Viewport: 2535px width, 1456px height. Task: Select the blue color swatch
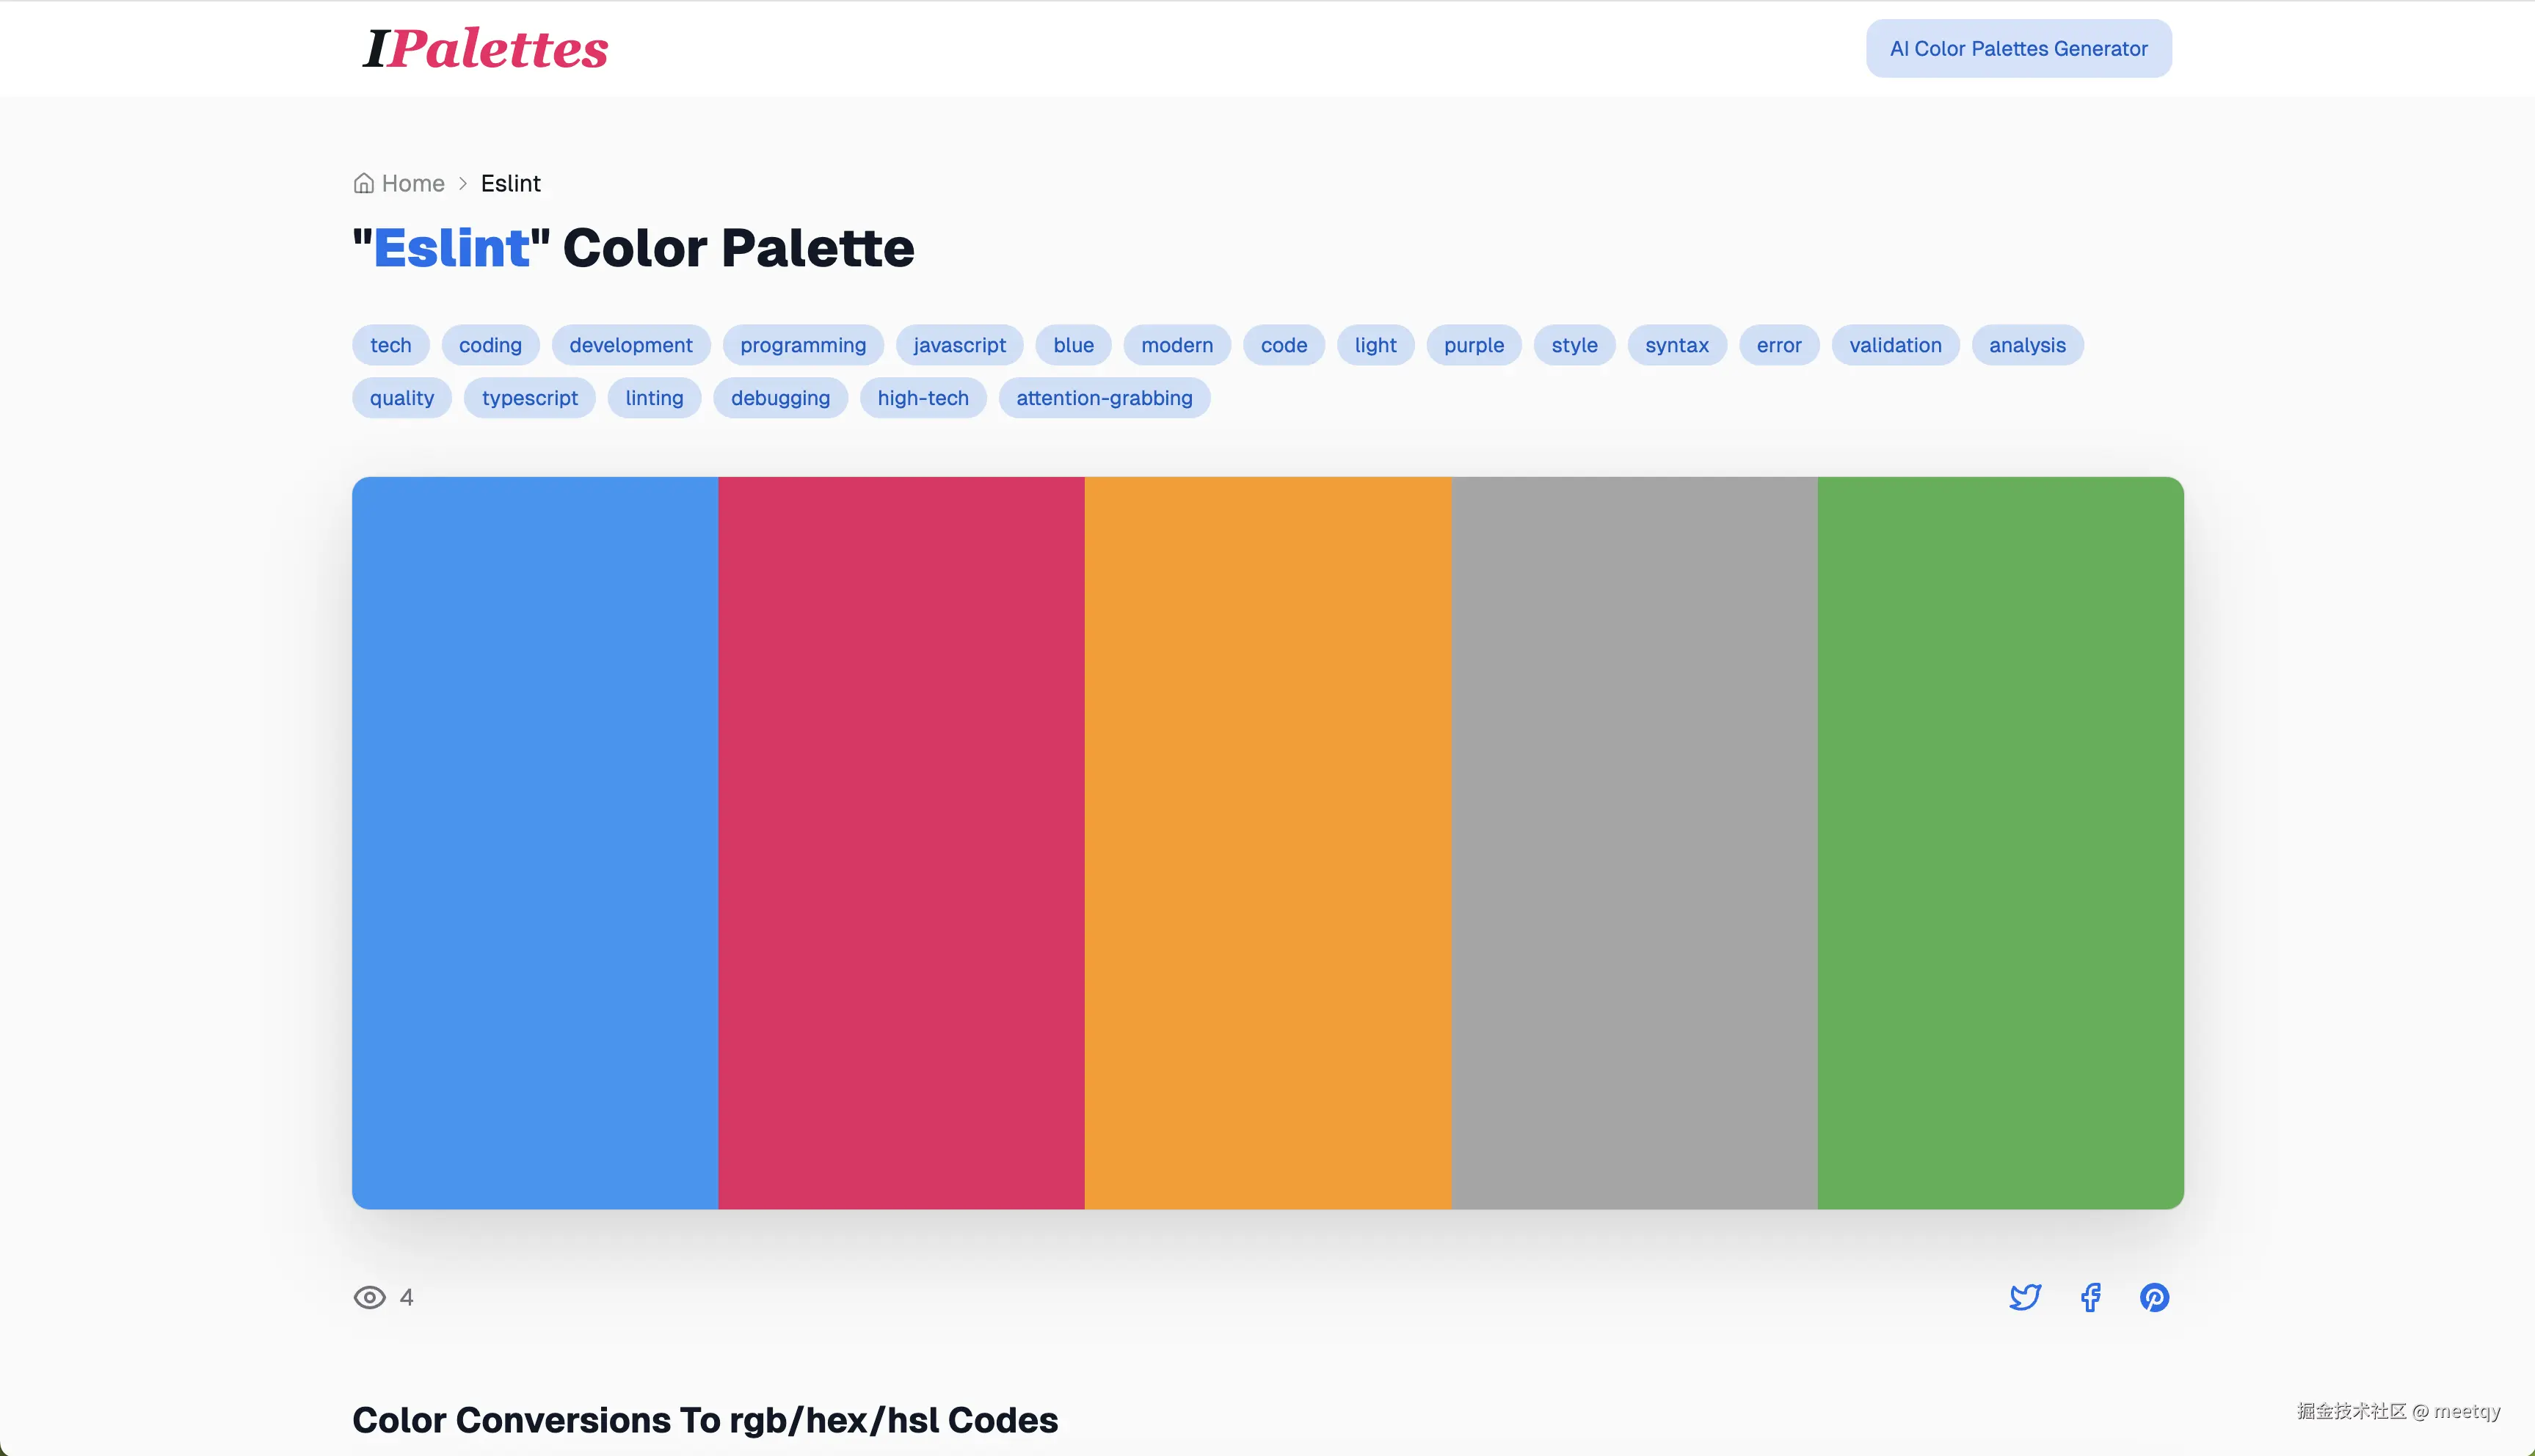pos(535,842)
